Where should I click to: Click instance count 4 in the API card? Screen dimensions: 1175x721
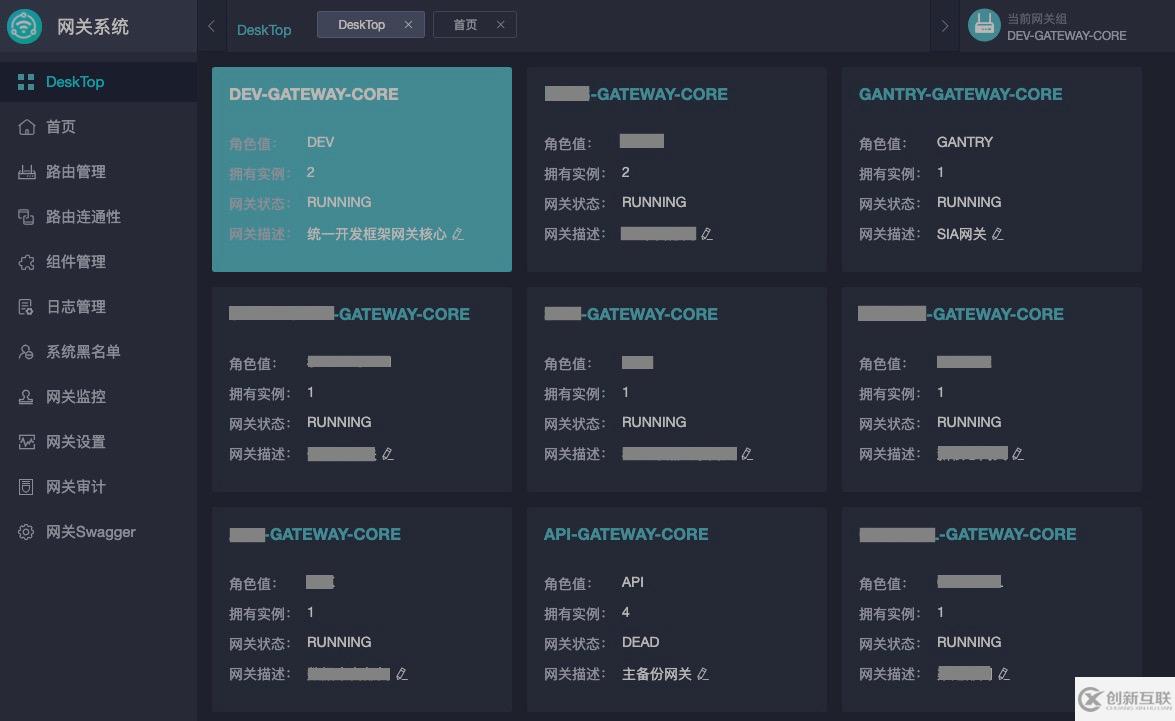(626, 612)
